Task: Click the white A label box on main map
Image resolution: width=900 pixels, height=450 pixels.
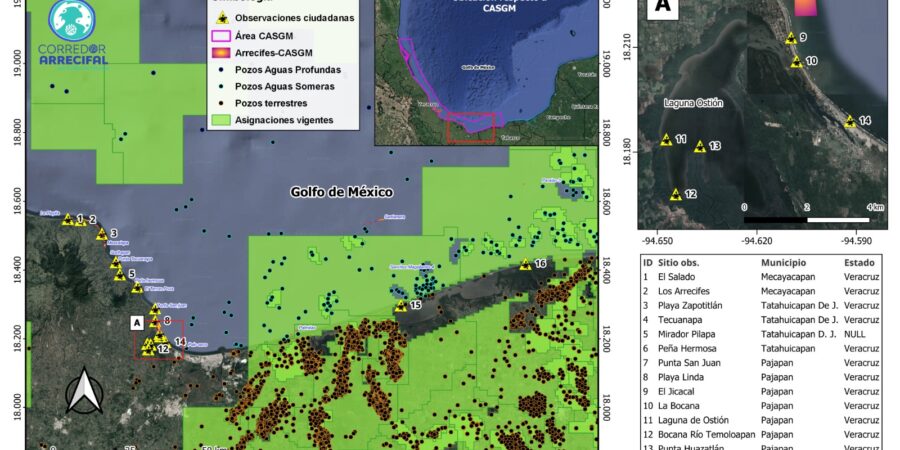Action: coord(136,322)
